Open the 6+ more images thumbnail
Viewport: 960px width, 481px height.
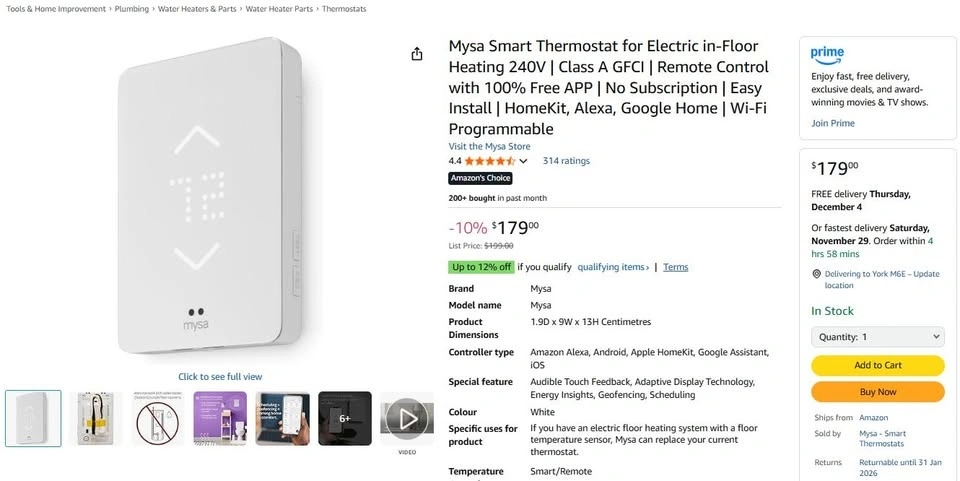(345, 418)
